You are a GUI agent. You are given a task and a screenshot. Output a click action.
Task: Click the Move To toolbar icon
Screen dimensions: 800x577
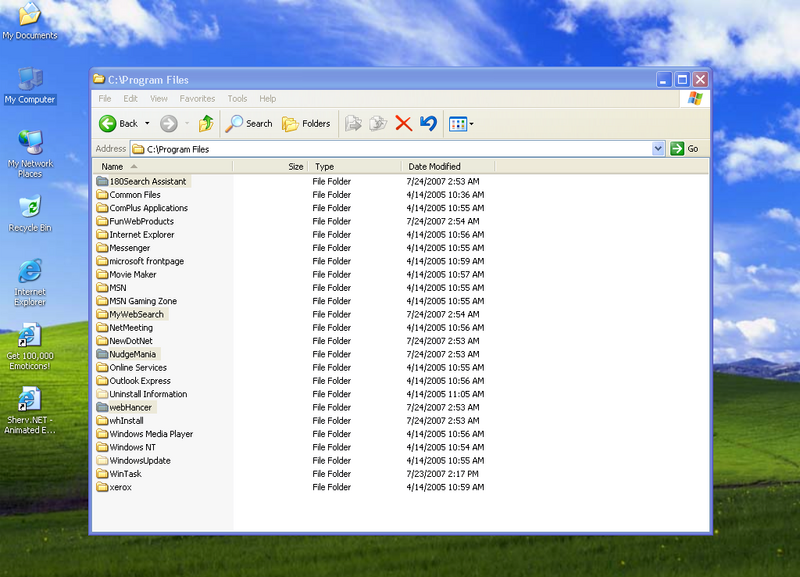coord(353,123)
